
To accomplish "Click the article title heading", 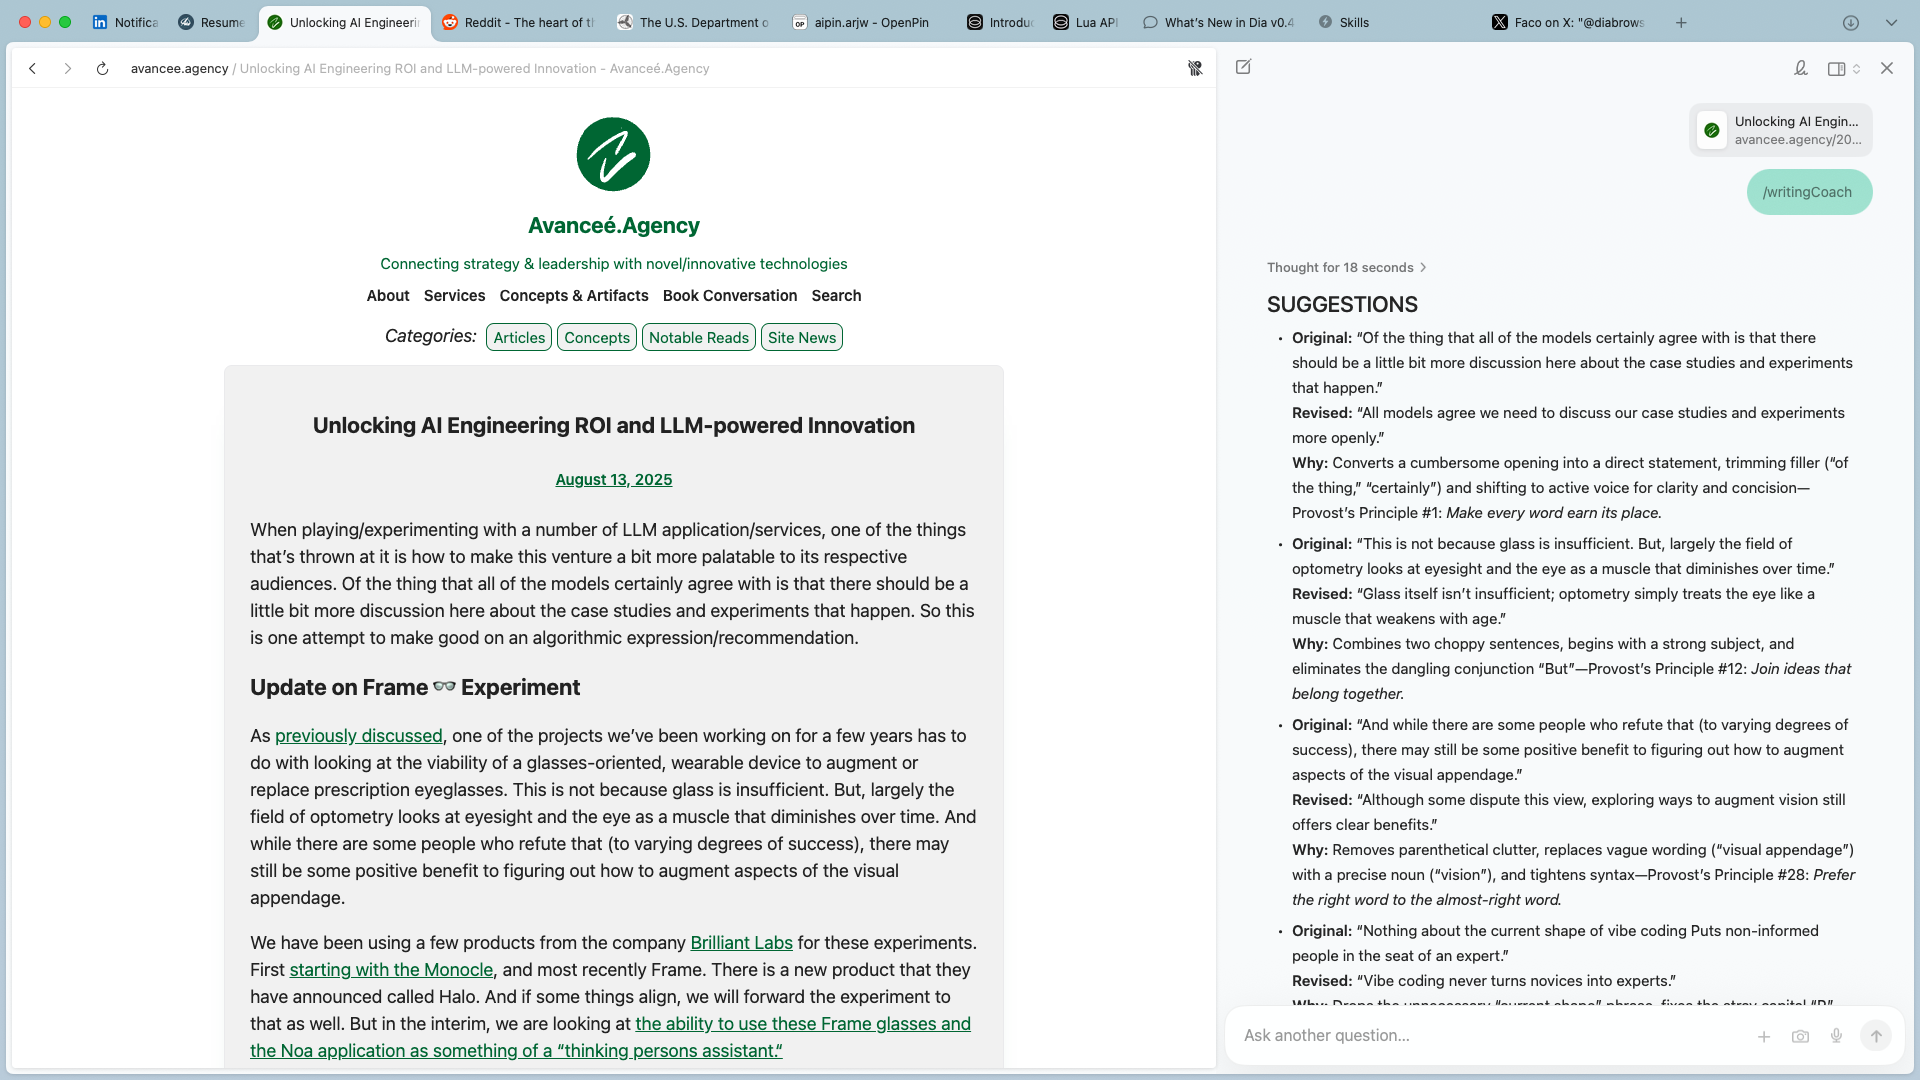I will (x=613, y=425).
